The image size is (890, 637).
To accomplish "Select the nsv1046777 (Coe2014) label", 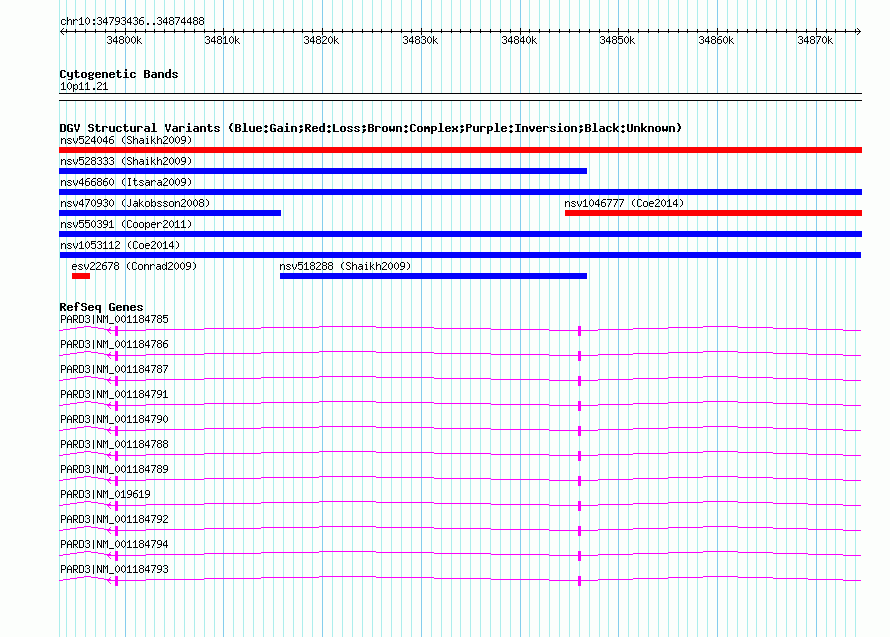I will tap(624, 203).
